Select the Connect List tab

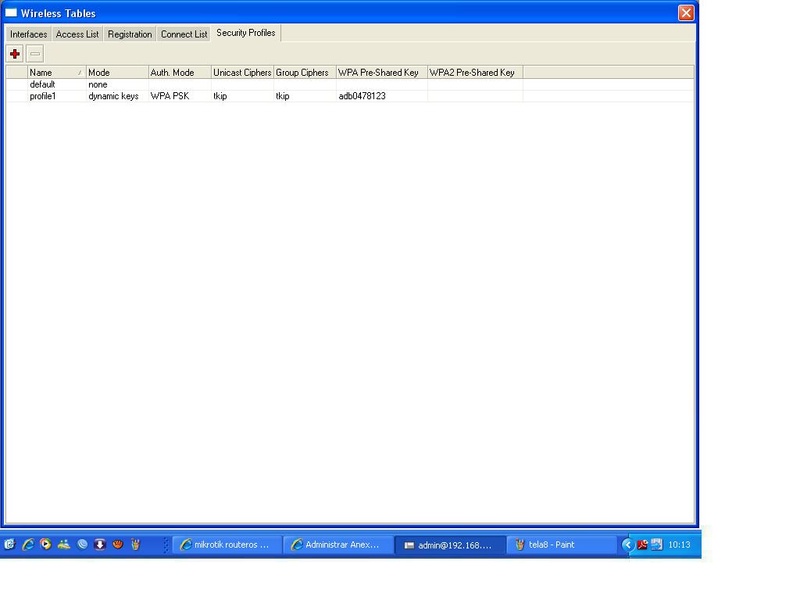point(184,34)
